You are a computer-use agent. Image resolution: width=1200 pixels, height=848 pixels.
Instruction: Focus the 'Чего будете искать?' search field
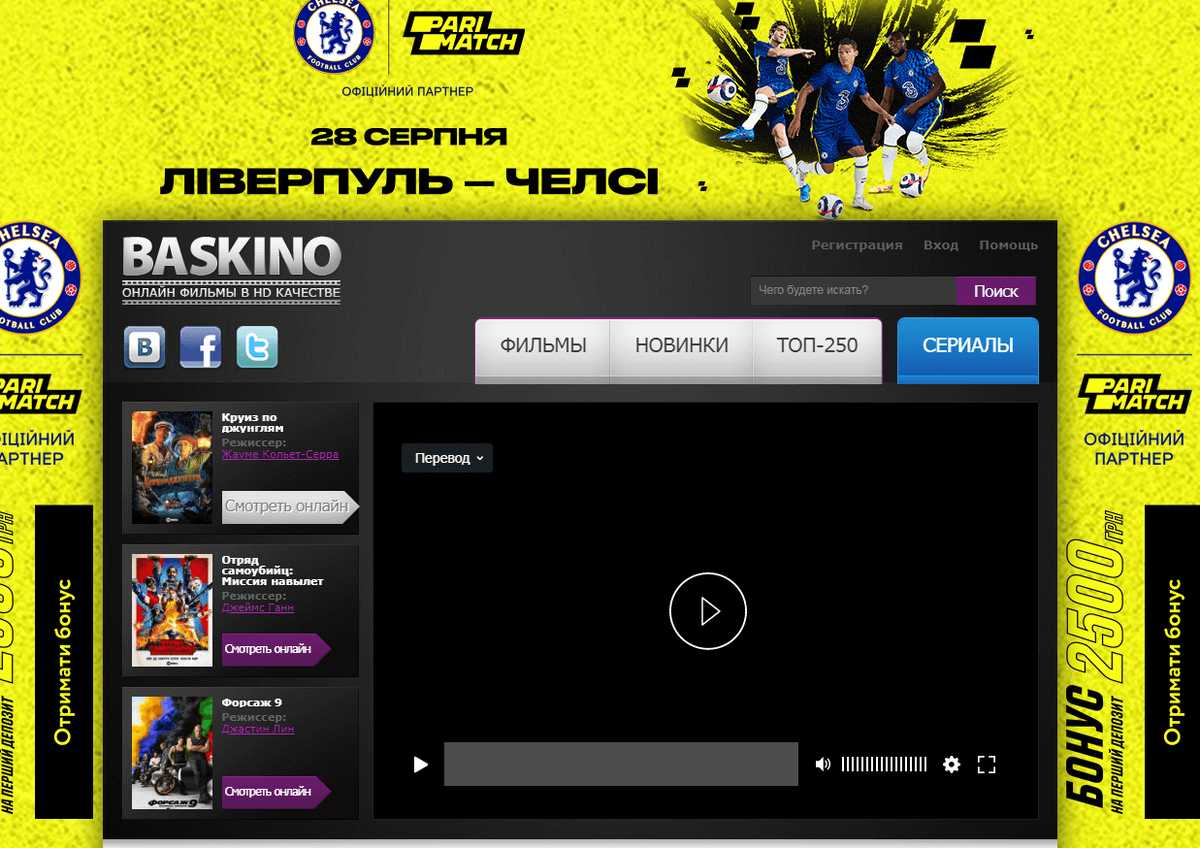tap(854, 291)
